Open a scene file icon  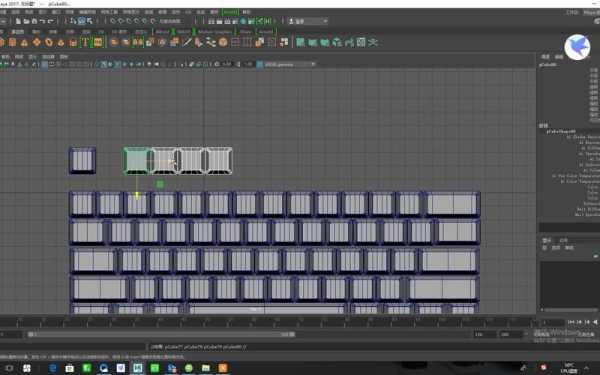point(26,21)
